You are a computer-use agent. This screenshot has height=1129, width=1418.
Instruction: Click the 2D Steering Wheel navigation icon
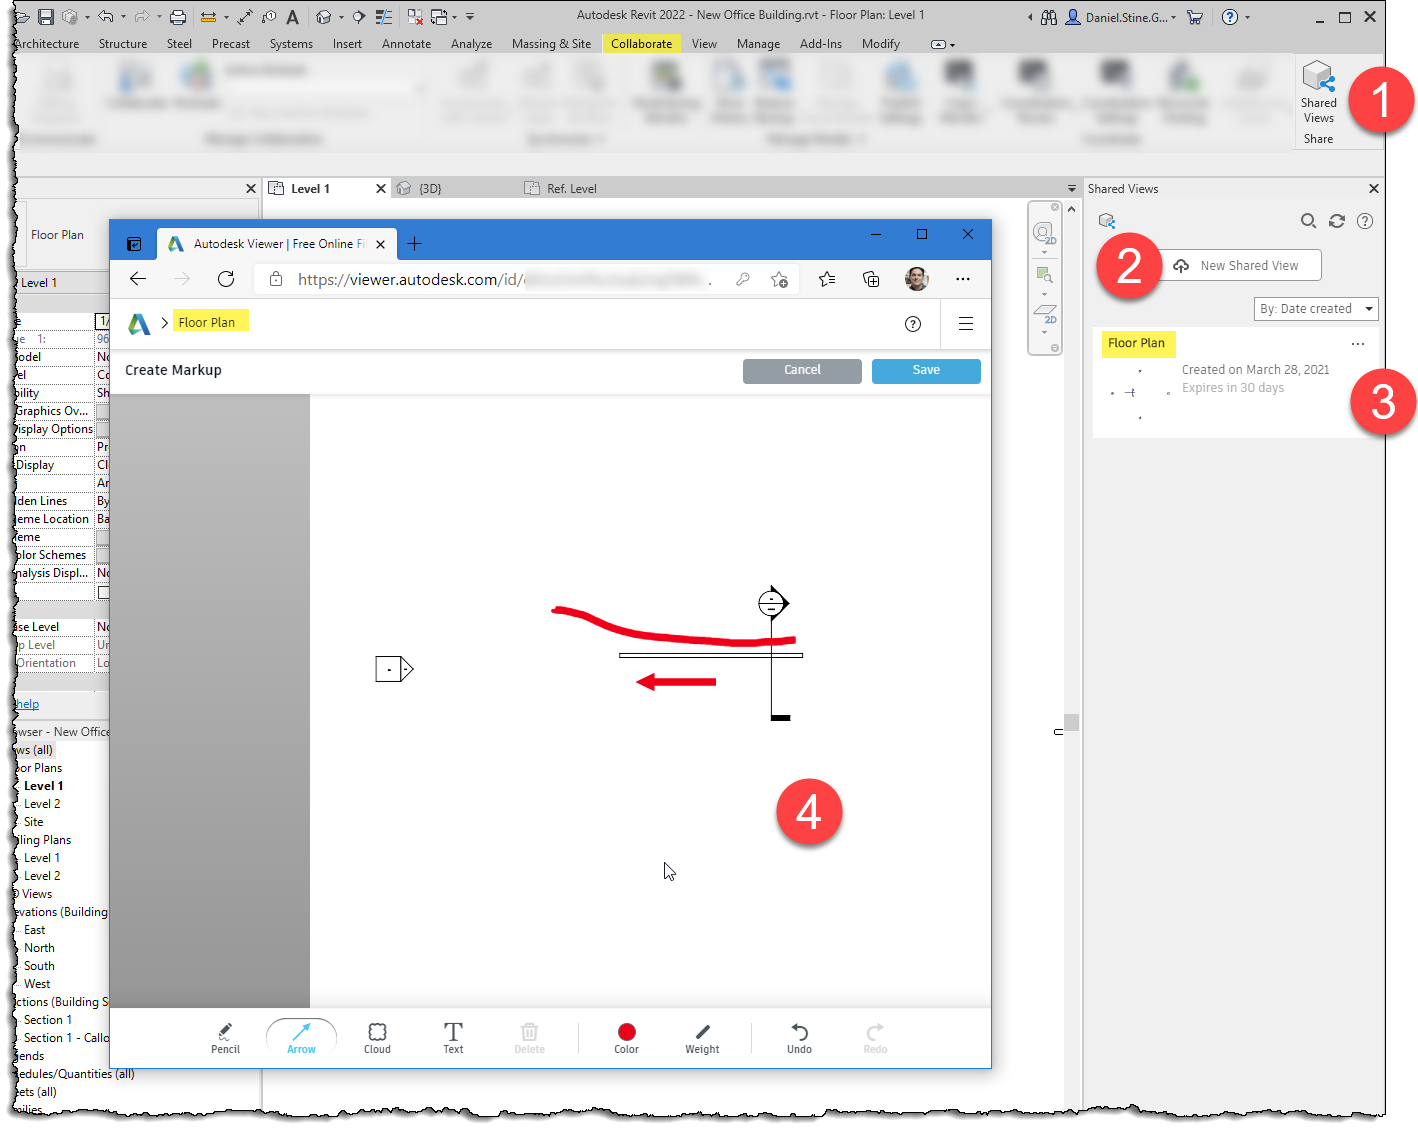click(x=1044, y=233)
